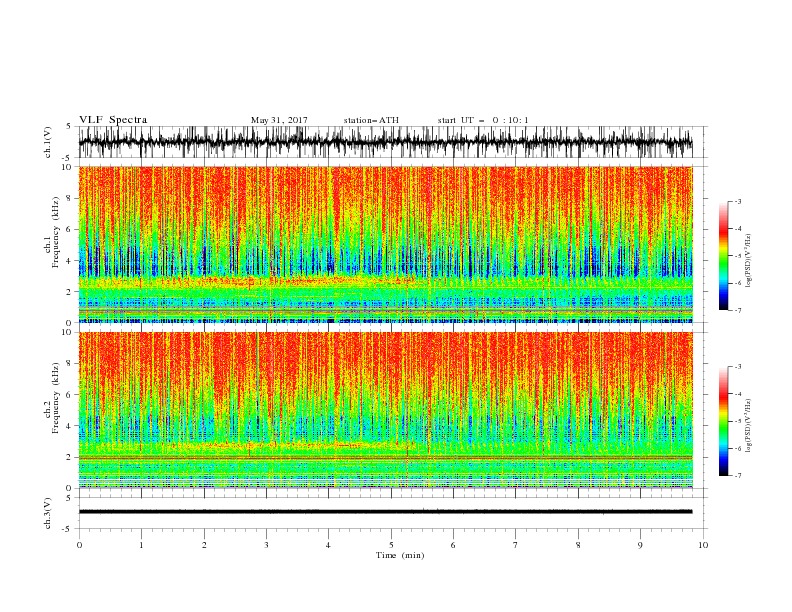Click the time axis "3" tick label
Screen dimensions: 792x612
[266, 545]
